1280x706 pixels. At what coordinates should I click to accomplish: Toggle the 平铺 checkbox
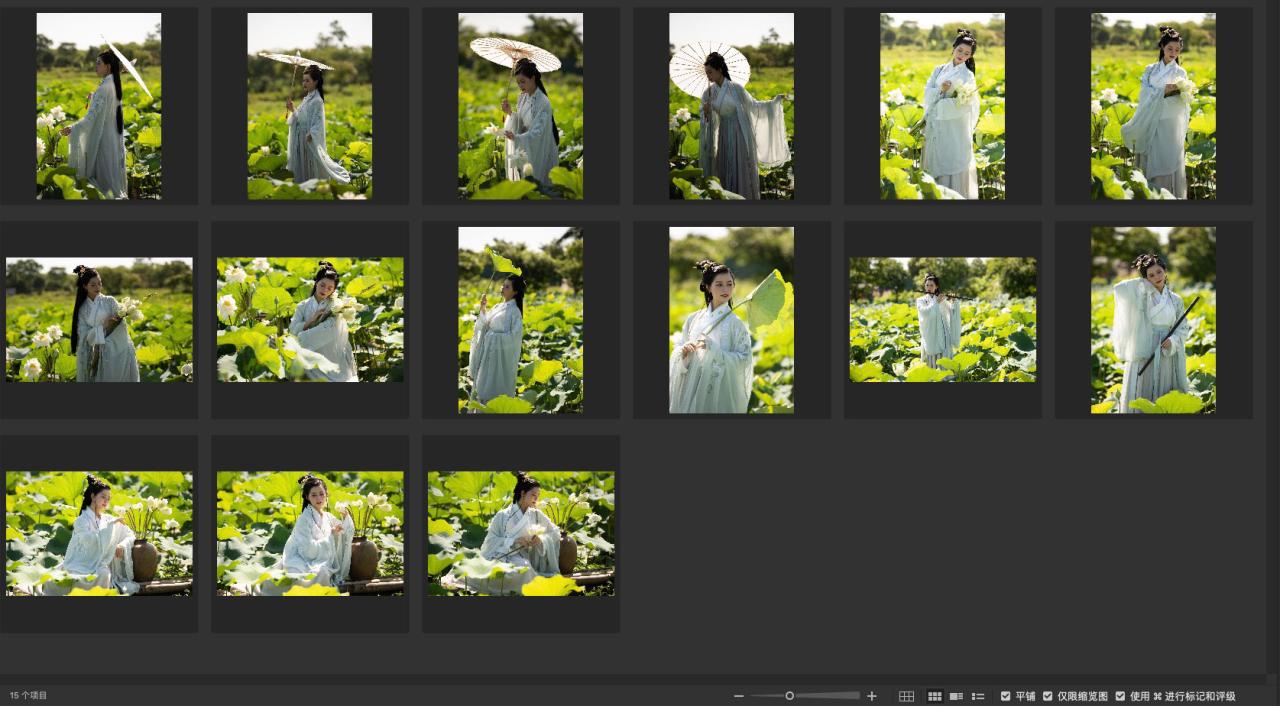pos(1006,696)
